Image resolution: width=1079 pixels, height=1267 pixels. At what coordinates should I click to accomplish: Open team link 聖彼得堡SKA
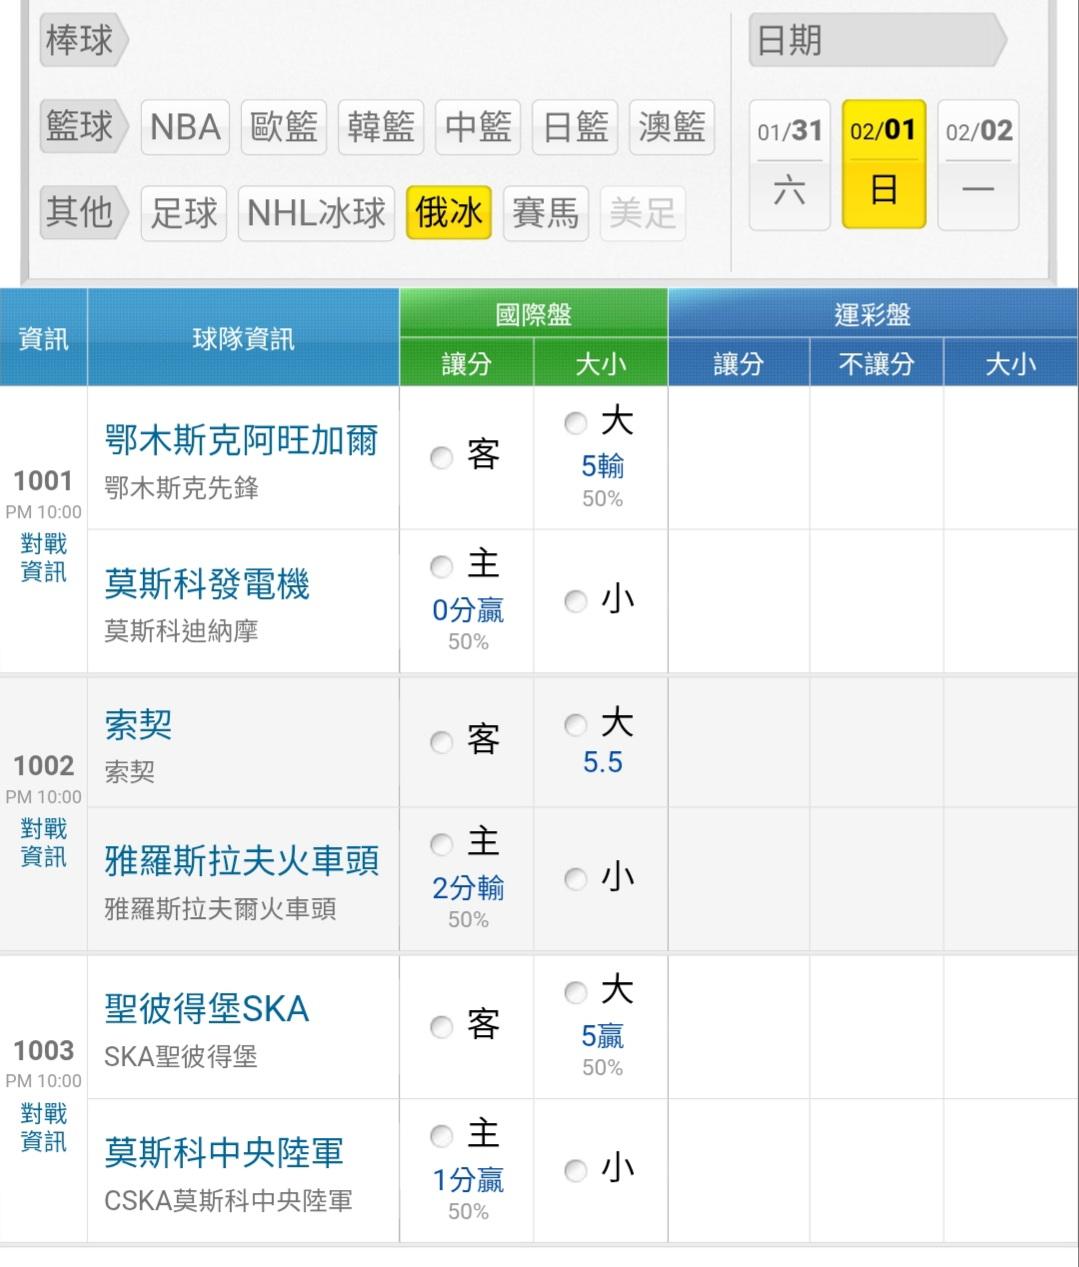(207, 1008)
